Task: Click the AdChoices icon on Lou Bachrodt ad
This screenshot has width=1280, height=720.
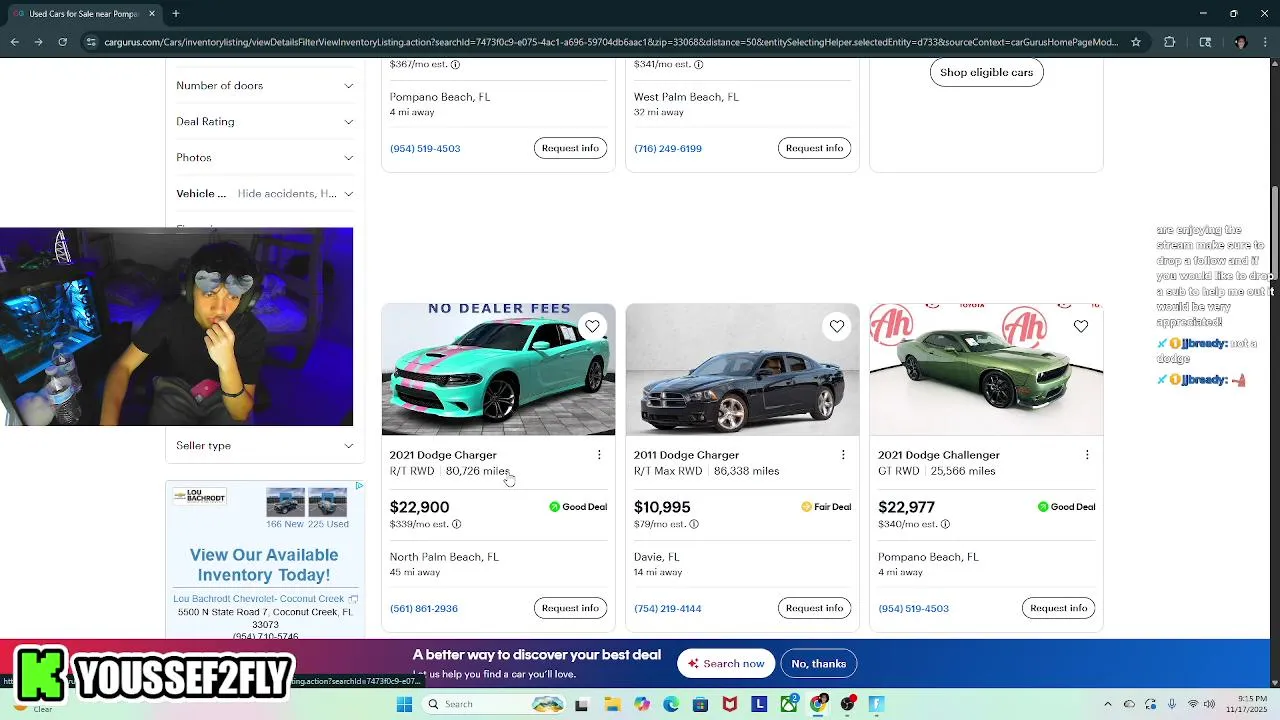Action: coord(358,486)
